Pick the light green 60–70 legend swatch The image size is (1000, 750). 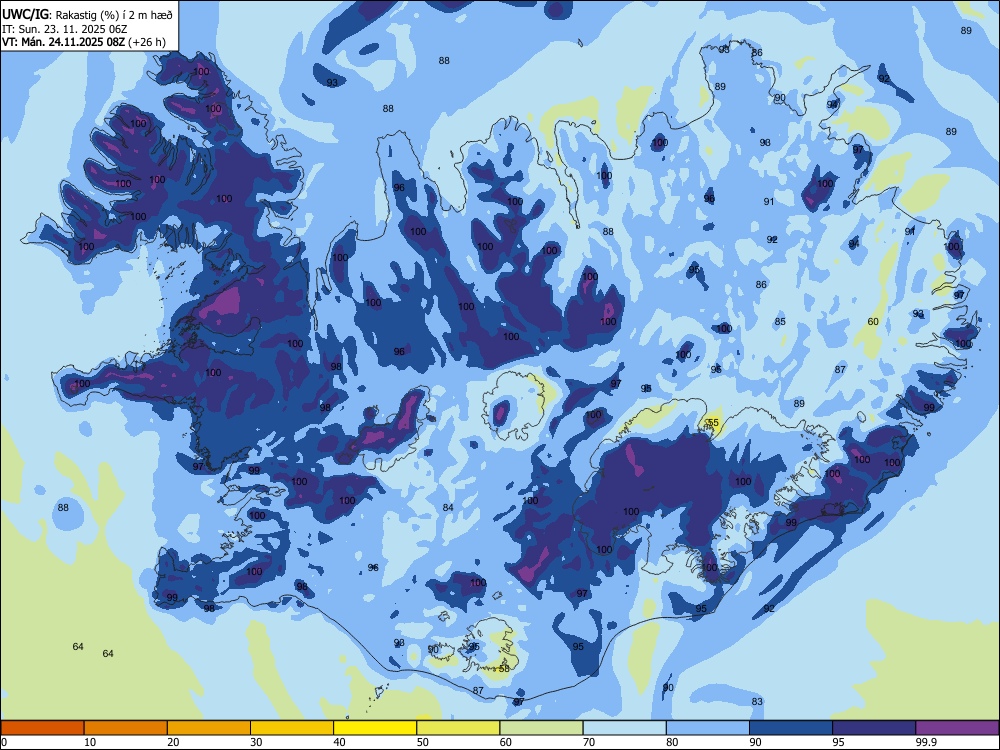541,728
